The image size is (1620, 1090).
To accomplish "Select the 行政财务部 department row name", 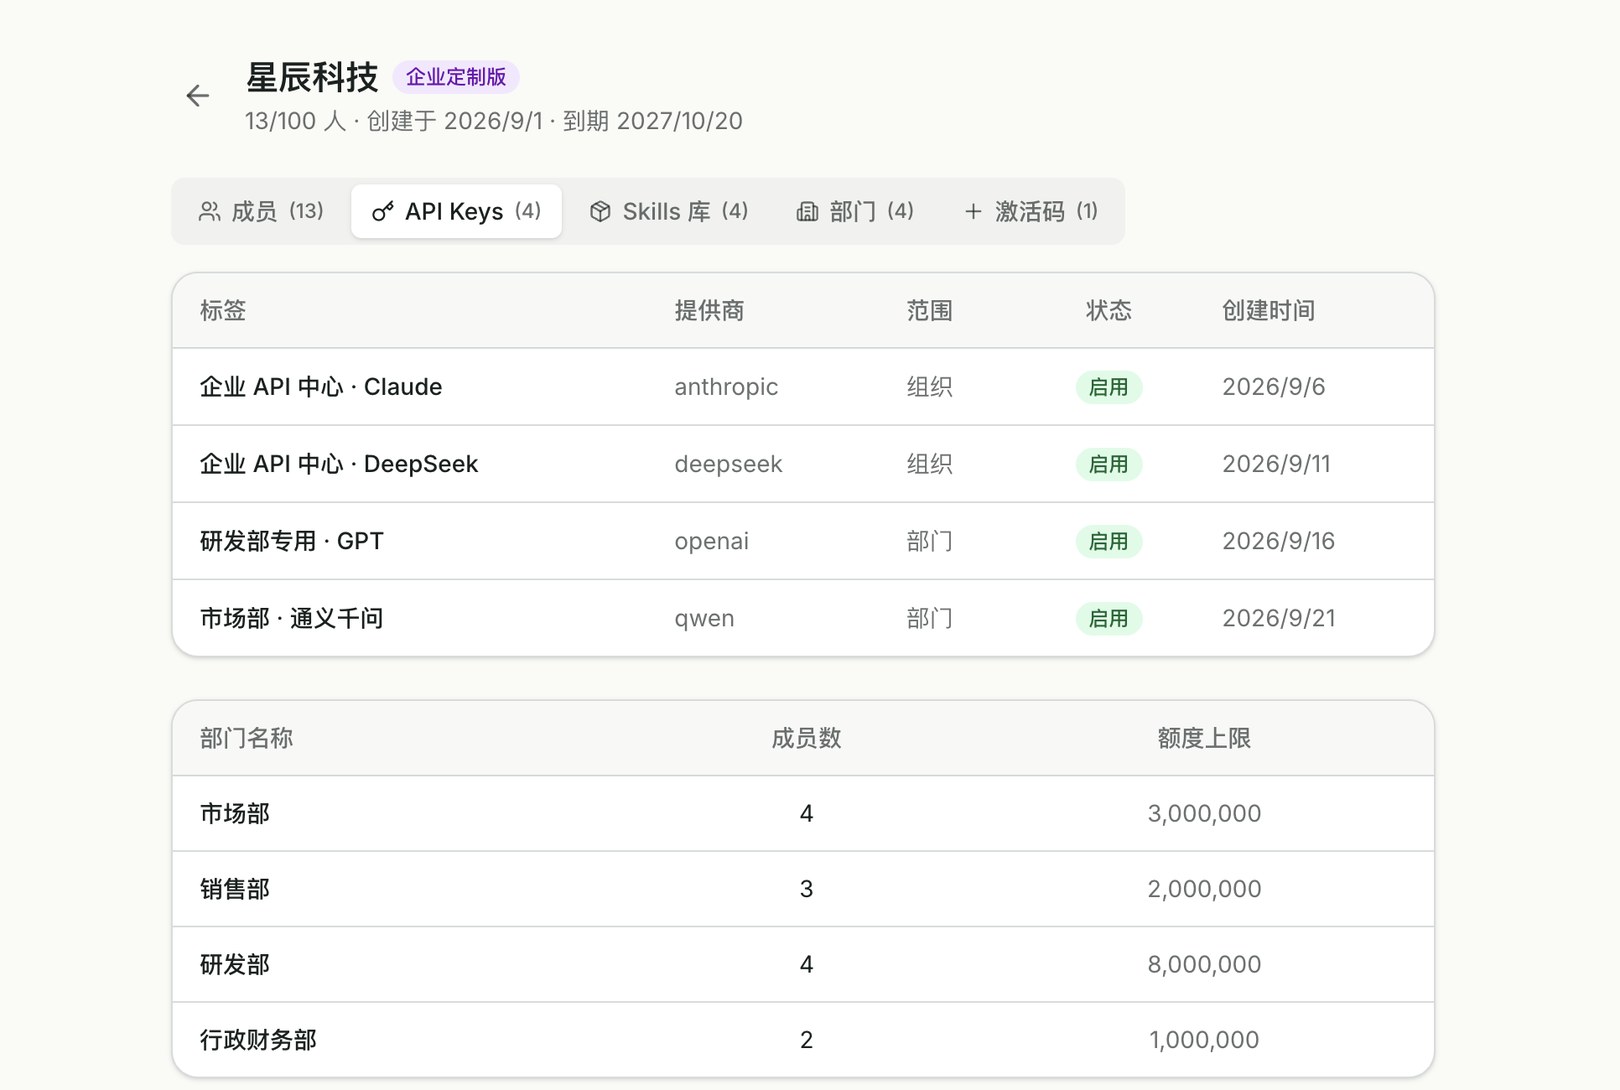I will 258,1040.
